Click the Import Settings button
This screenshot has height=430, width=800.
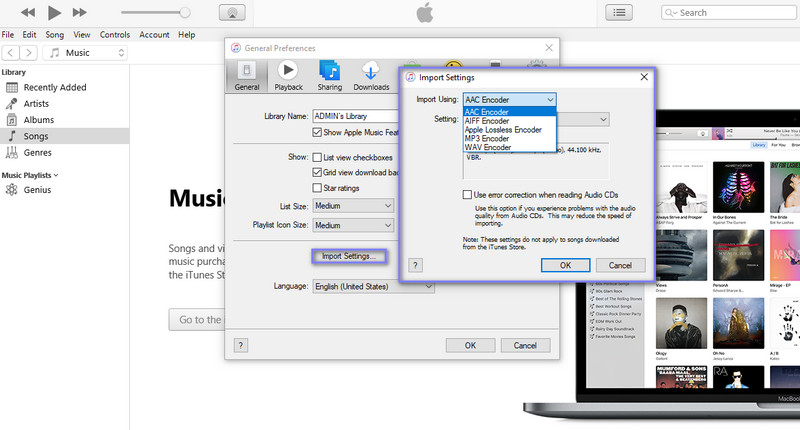[349, 256]
